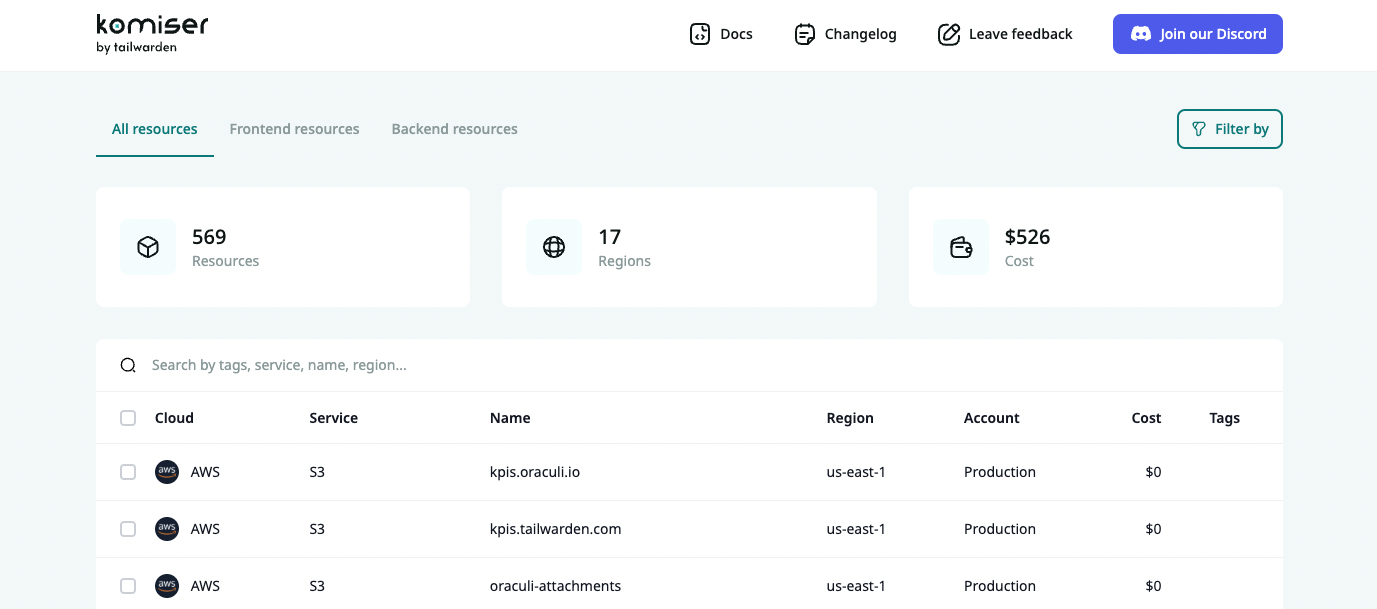Tick the oraculi-attachments row checkbox
This screenshot has width=1377, height=609.
point(128,586)
